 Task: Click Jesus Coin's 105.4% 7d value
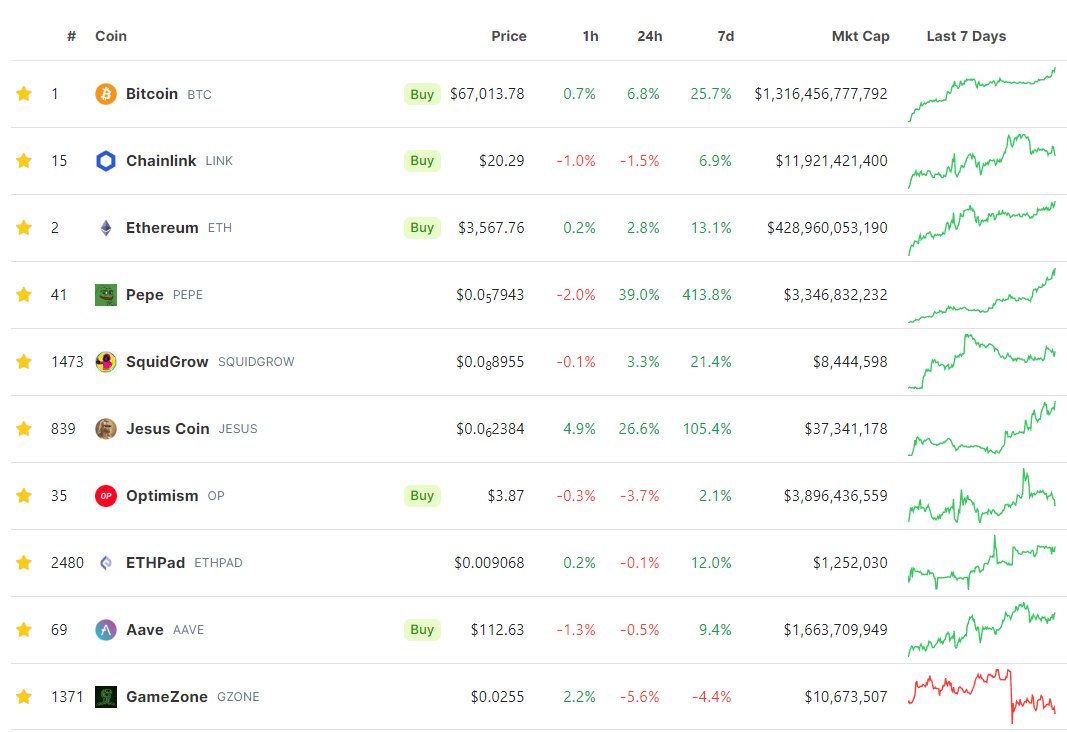pos(707,429)
